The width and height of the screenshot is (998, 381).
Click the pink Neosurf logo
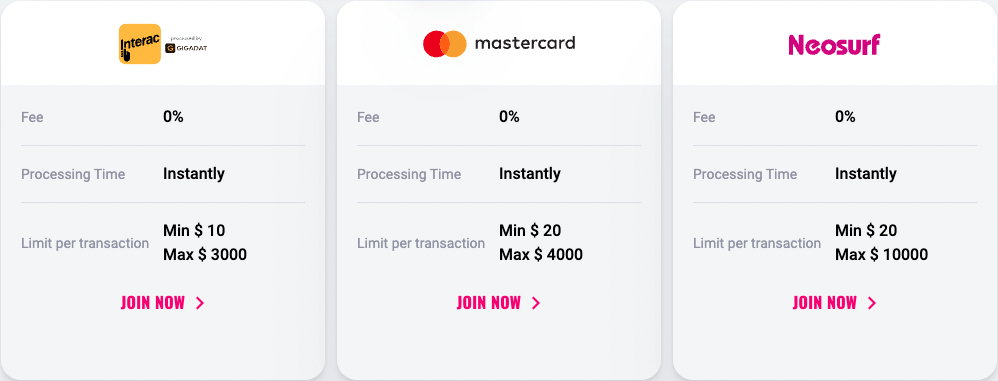[834, 45]
